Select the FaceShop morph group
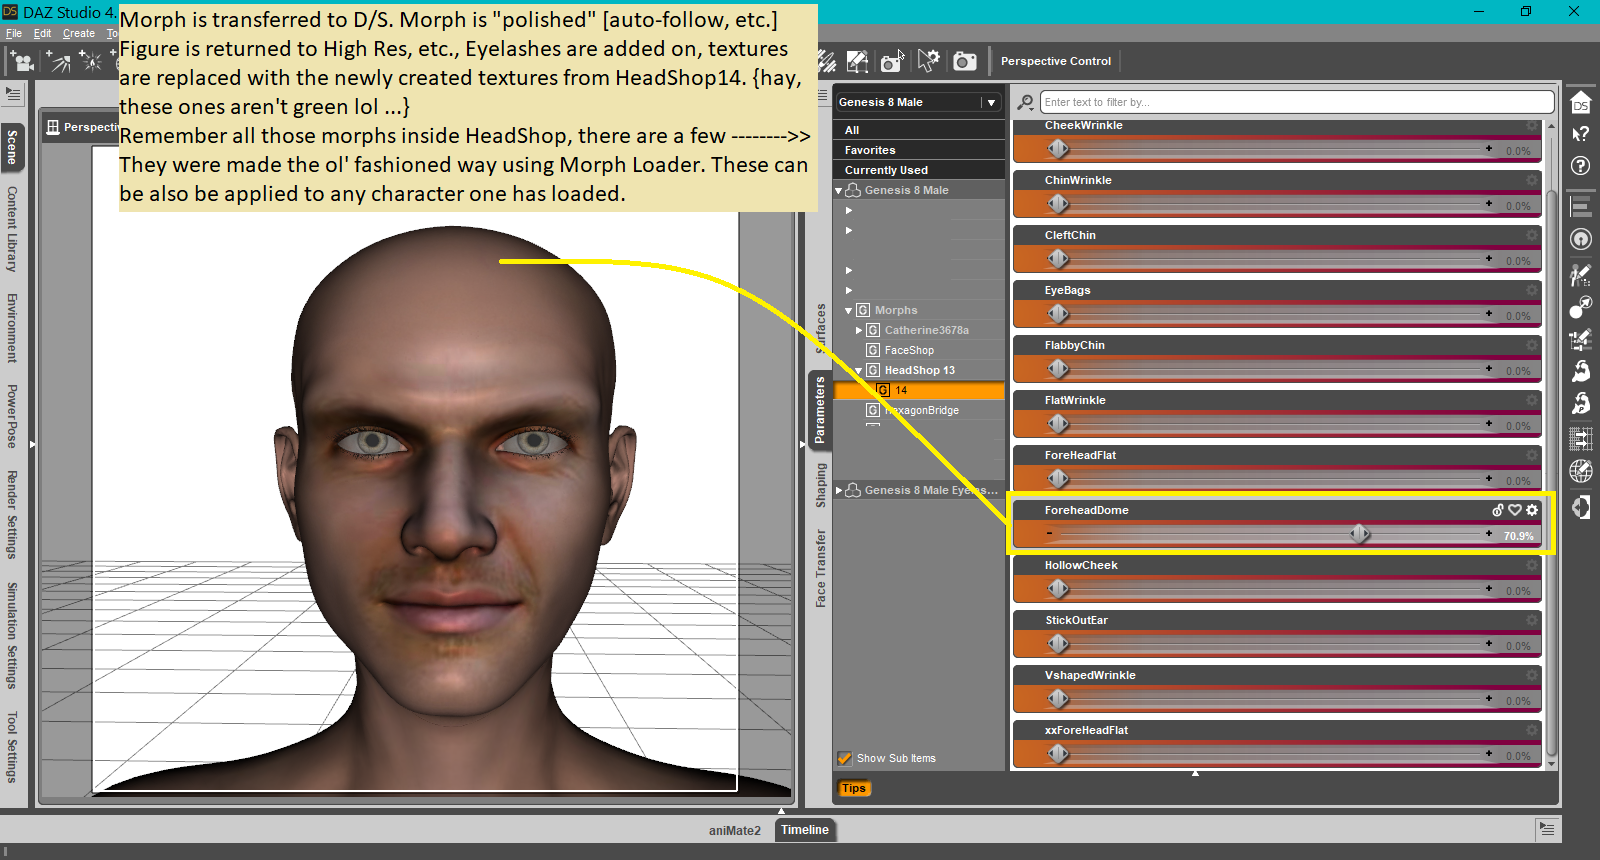The width and height of the screenshot is (1600, 860). point(909,350)
